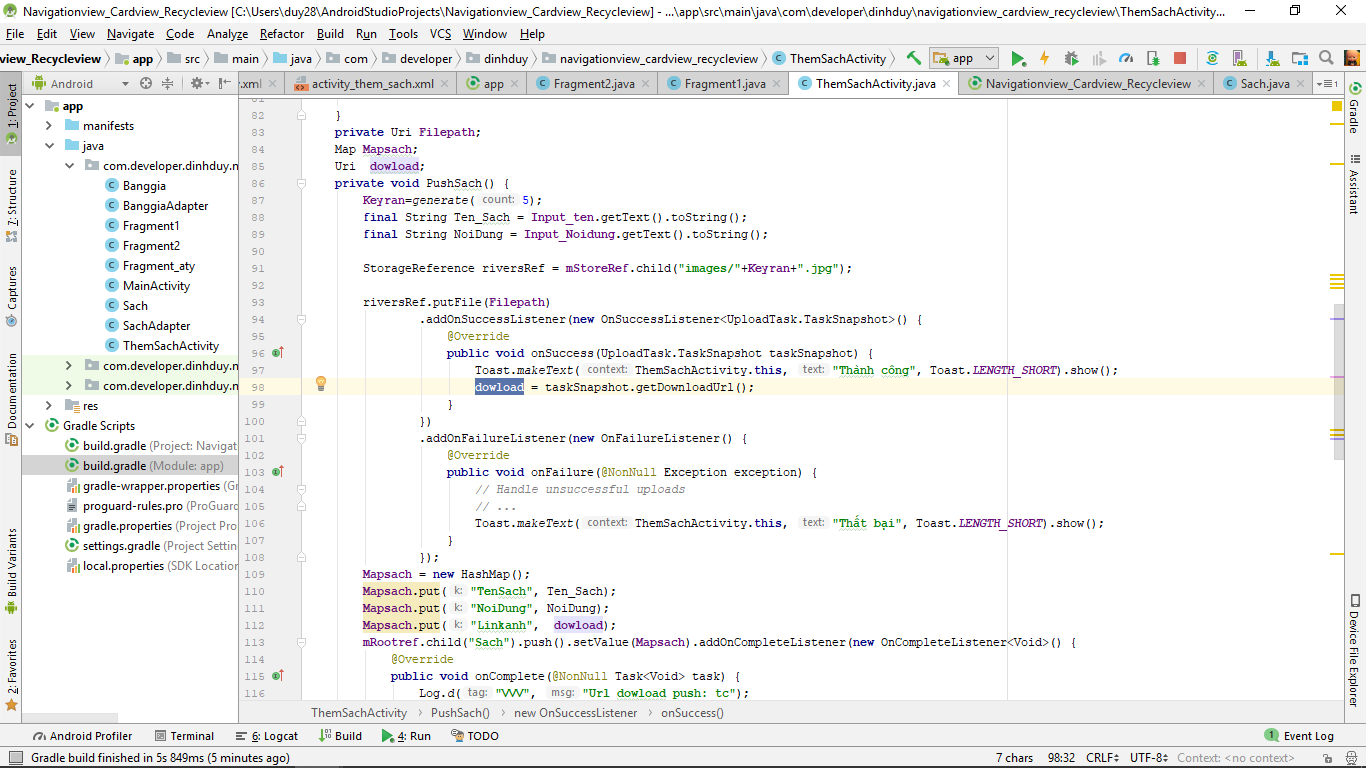Expand the manifests folder
The width and height of the screenshot is (1366, 768).
click(x=49, y=126)
